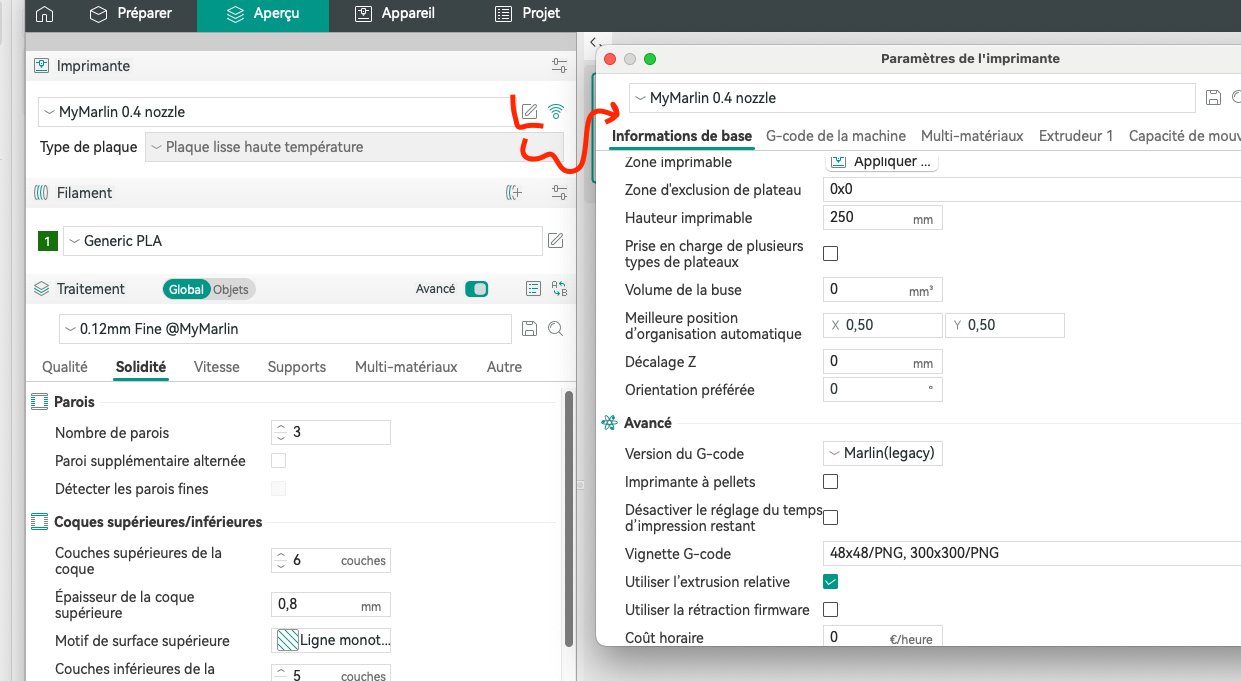Viewport: 1241px width, 681px height.
Task: Select Objets in the Global/Objets switch
Action: click(x=231, y=289)
